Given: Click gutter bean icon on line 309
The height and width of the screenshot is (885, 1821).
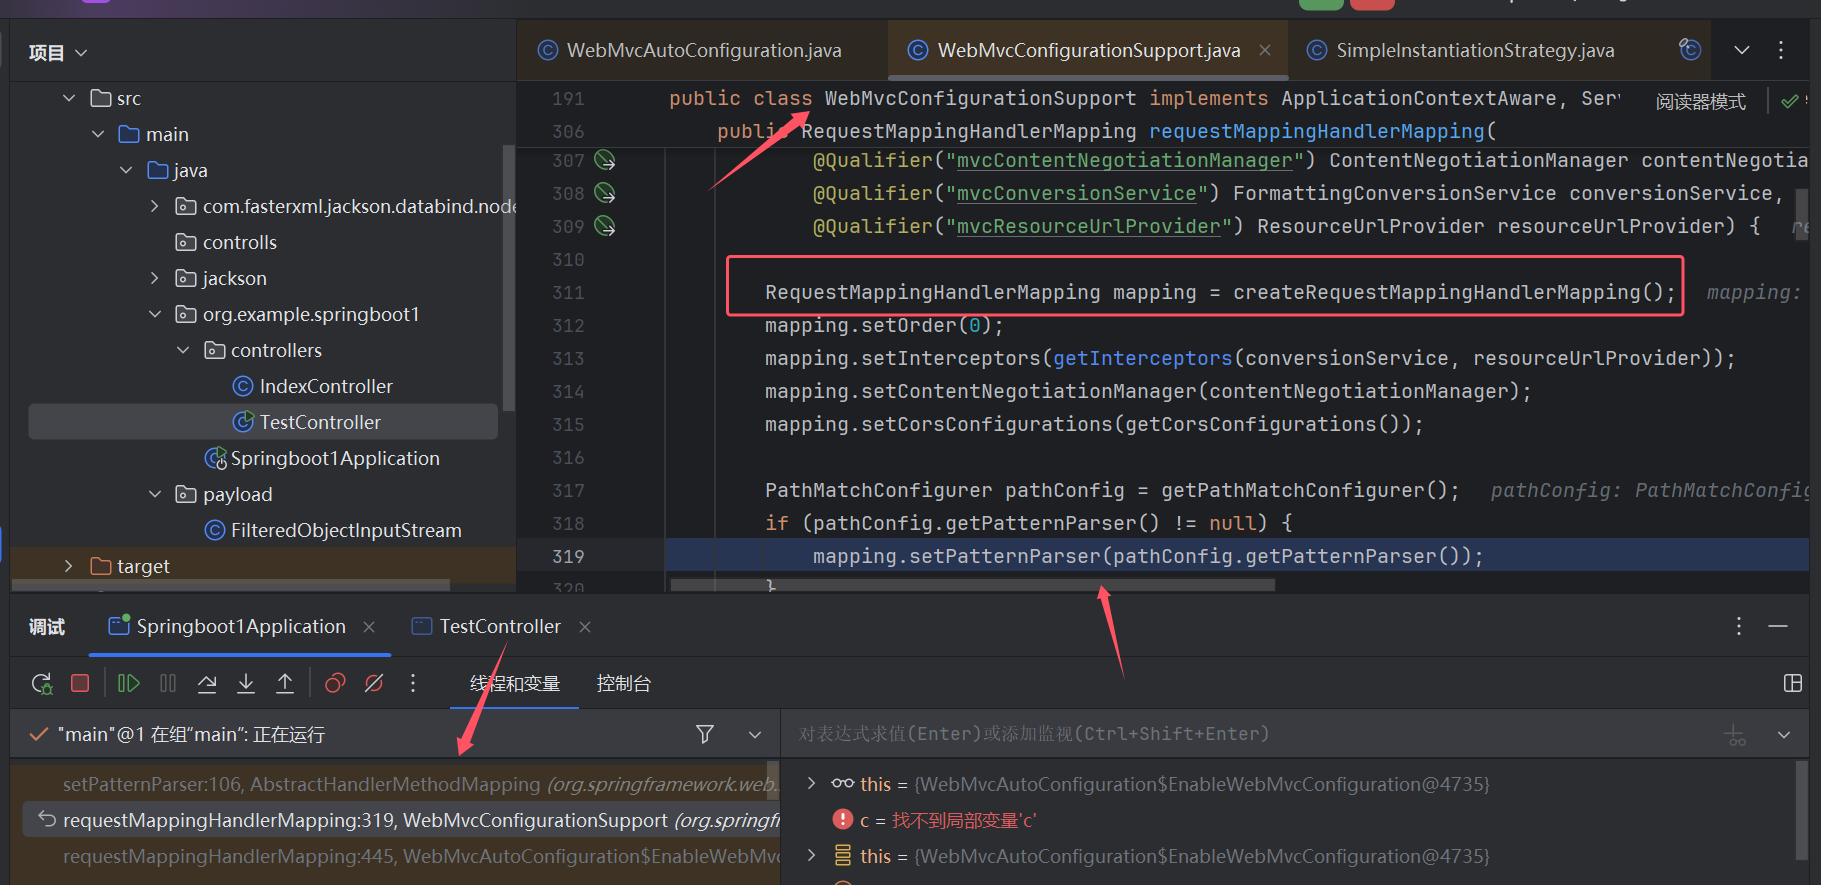Looking at the screenshot, I should pyautogui.click(x=605, y=226).
